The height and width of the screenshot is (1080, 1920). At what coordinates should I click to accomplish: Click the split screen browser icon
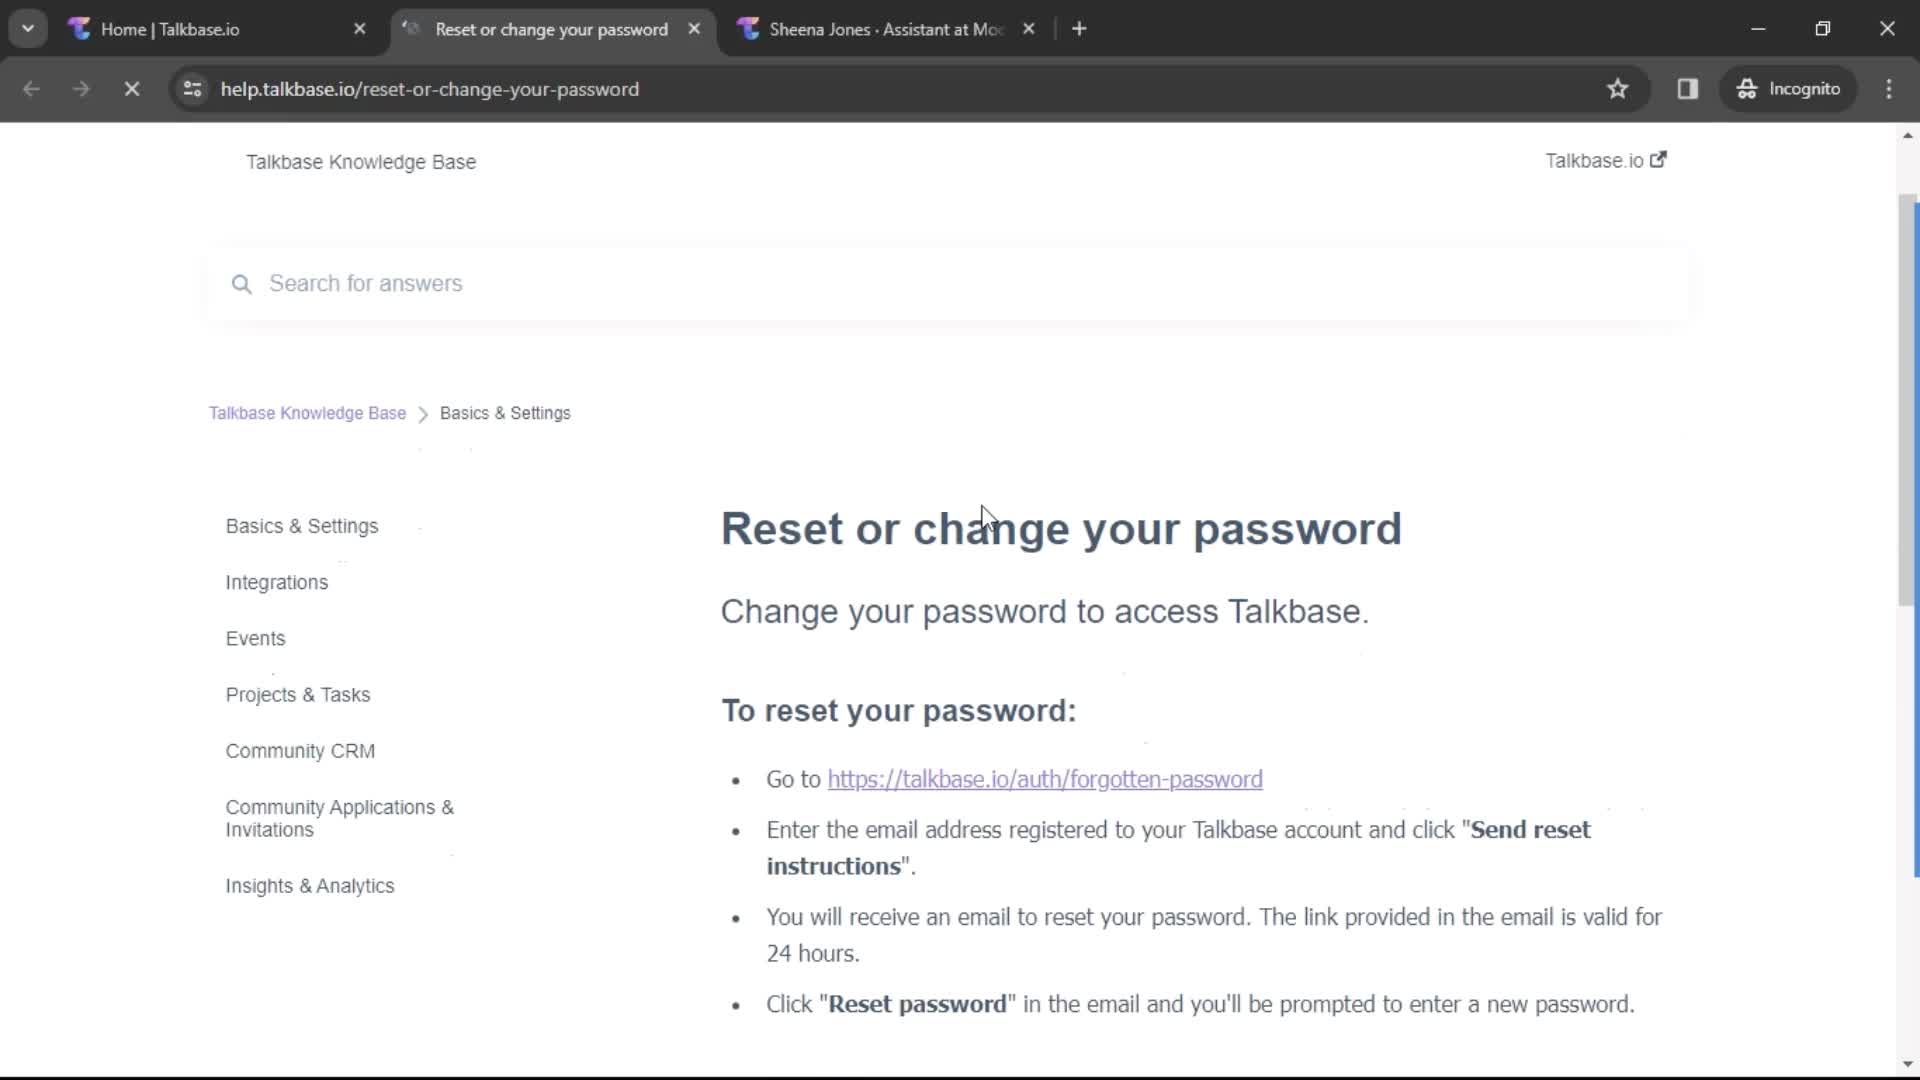[x=1688, y=88]
